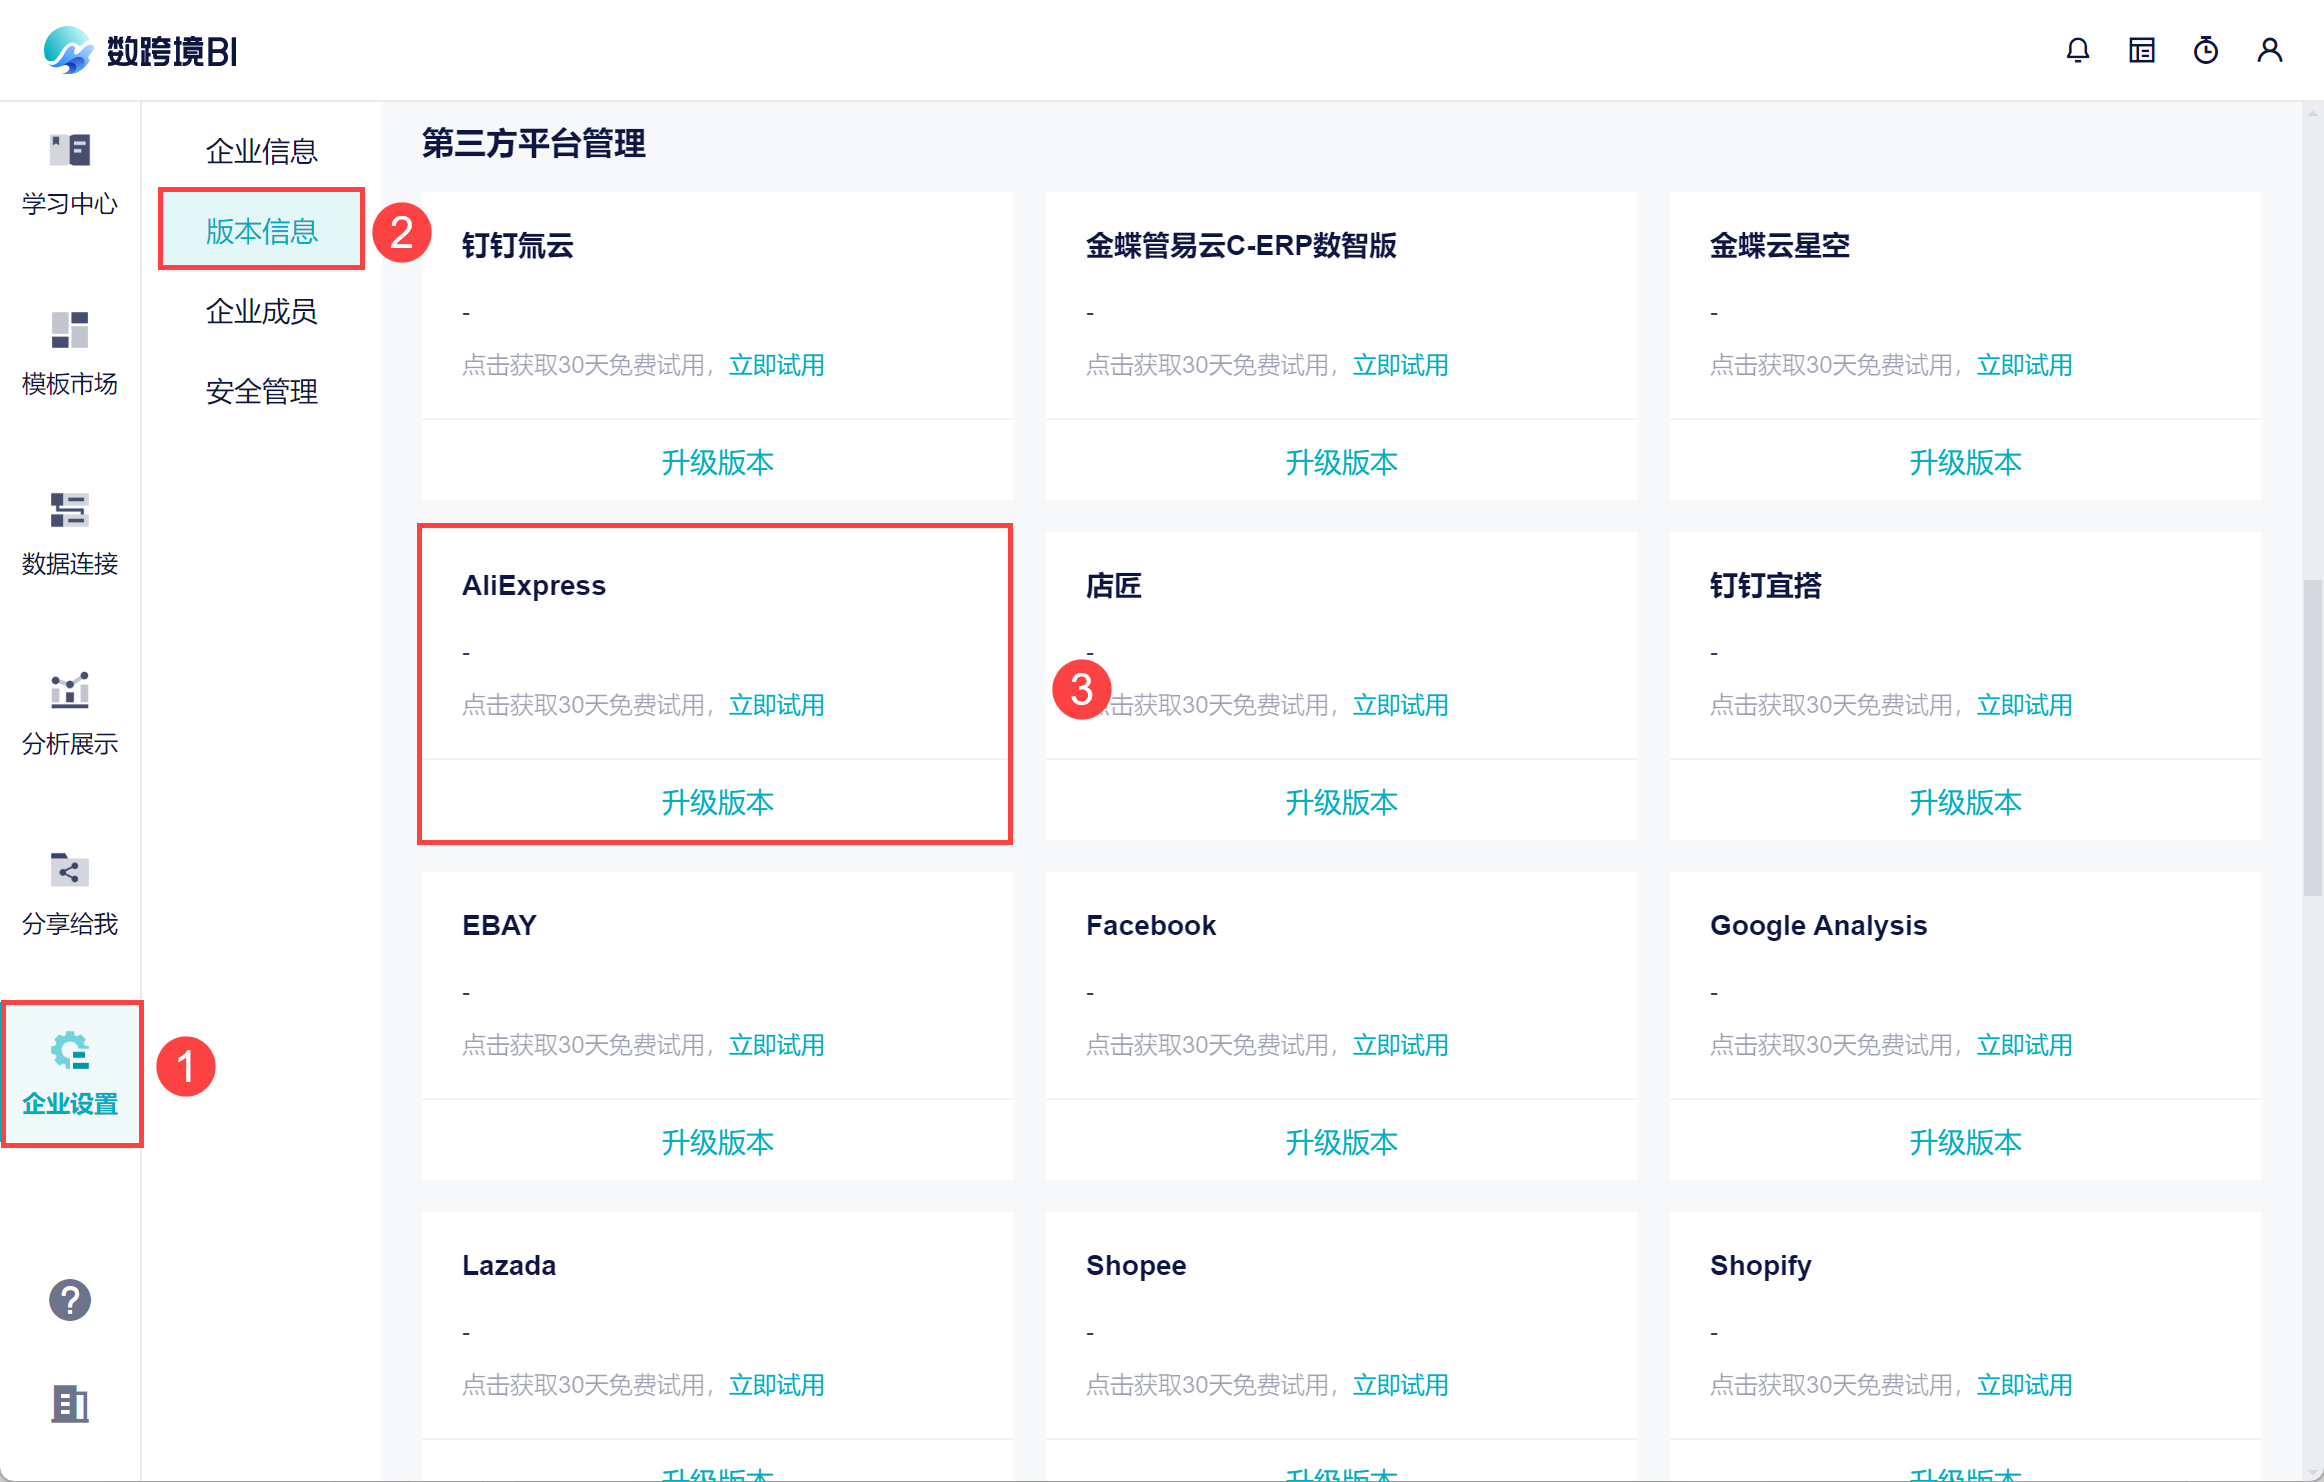Click the building icon at sidebar bottom

pyautogui.click(x=70, y=1404)
